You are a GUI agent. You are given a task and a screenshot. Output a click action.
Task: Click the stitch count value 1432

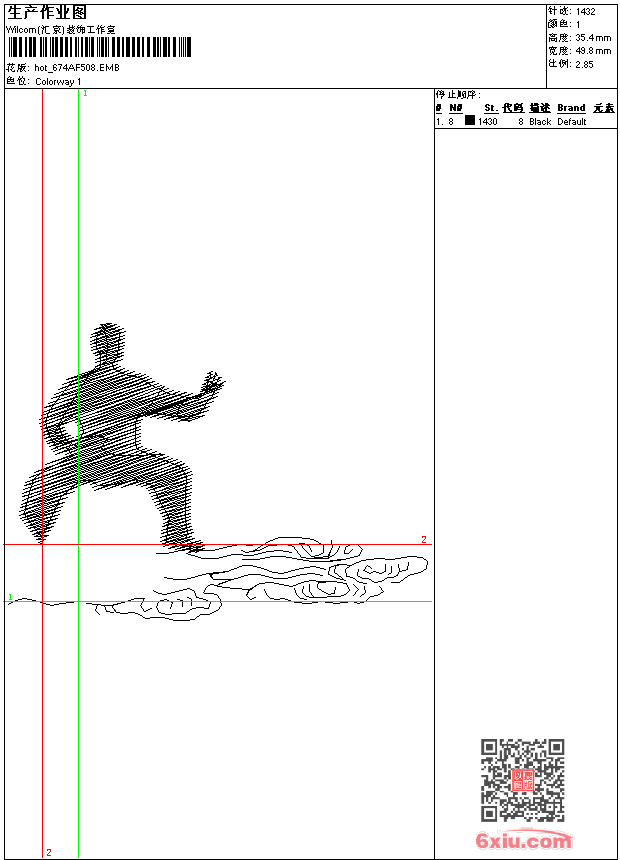coord(585,11)
